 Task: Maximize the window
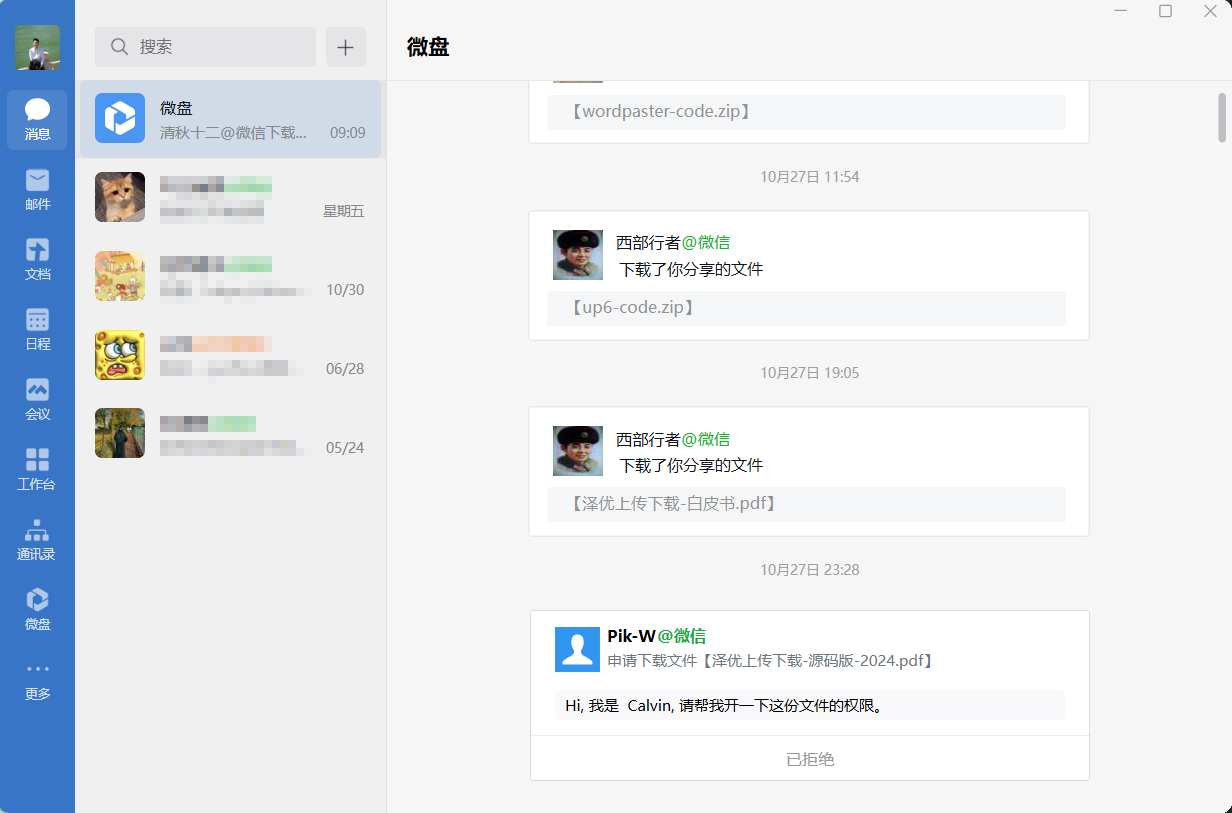coord(1165,11)
